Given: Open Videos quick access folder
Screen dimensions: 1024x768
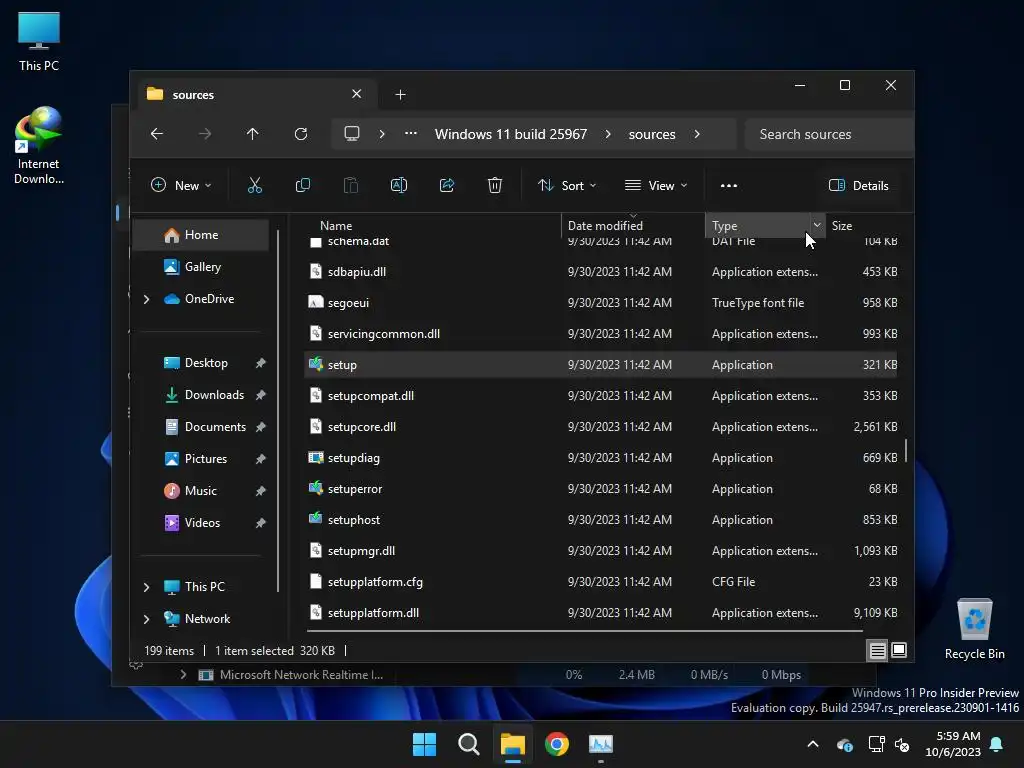Looking at the screenshot, I should pyautogui.click(x=201, y=523).
